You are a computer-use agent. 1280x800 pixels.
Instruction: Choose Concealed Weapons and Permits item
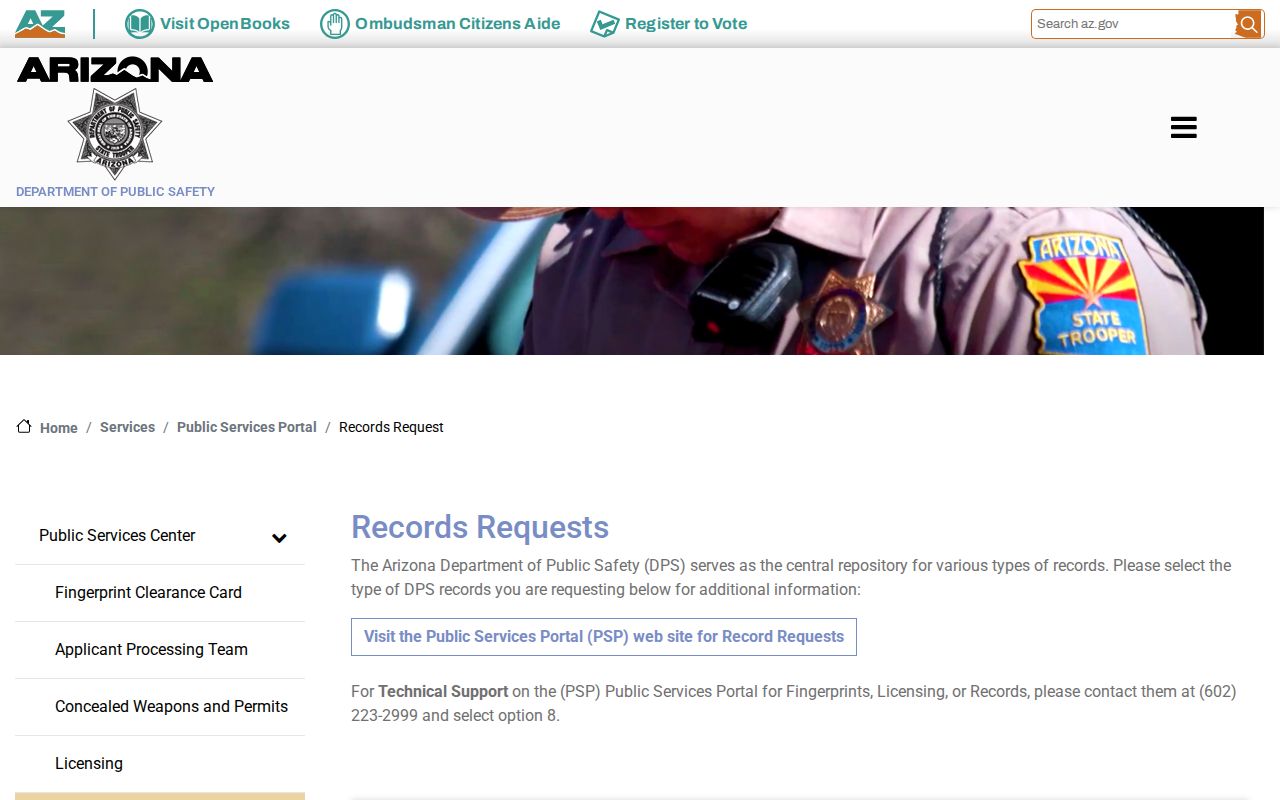pyautogui.click(x=171, y=707)
